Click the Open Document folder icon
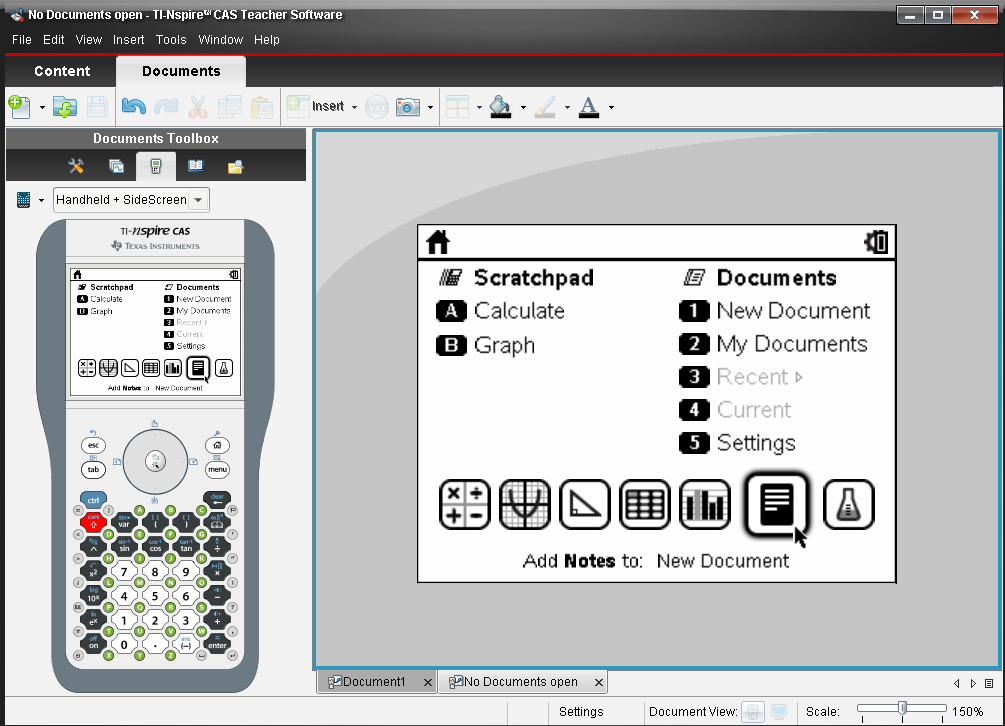1005x726 pixels. point(65,107)
